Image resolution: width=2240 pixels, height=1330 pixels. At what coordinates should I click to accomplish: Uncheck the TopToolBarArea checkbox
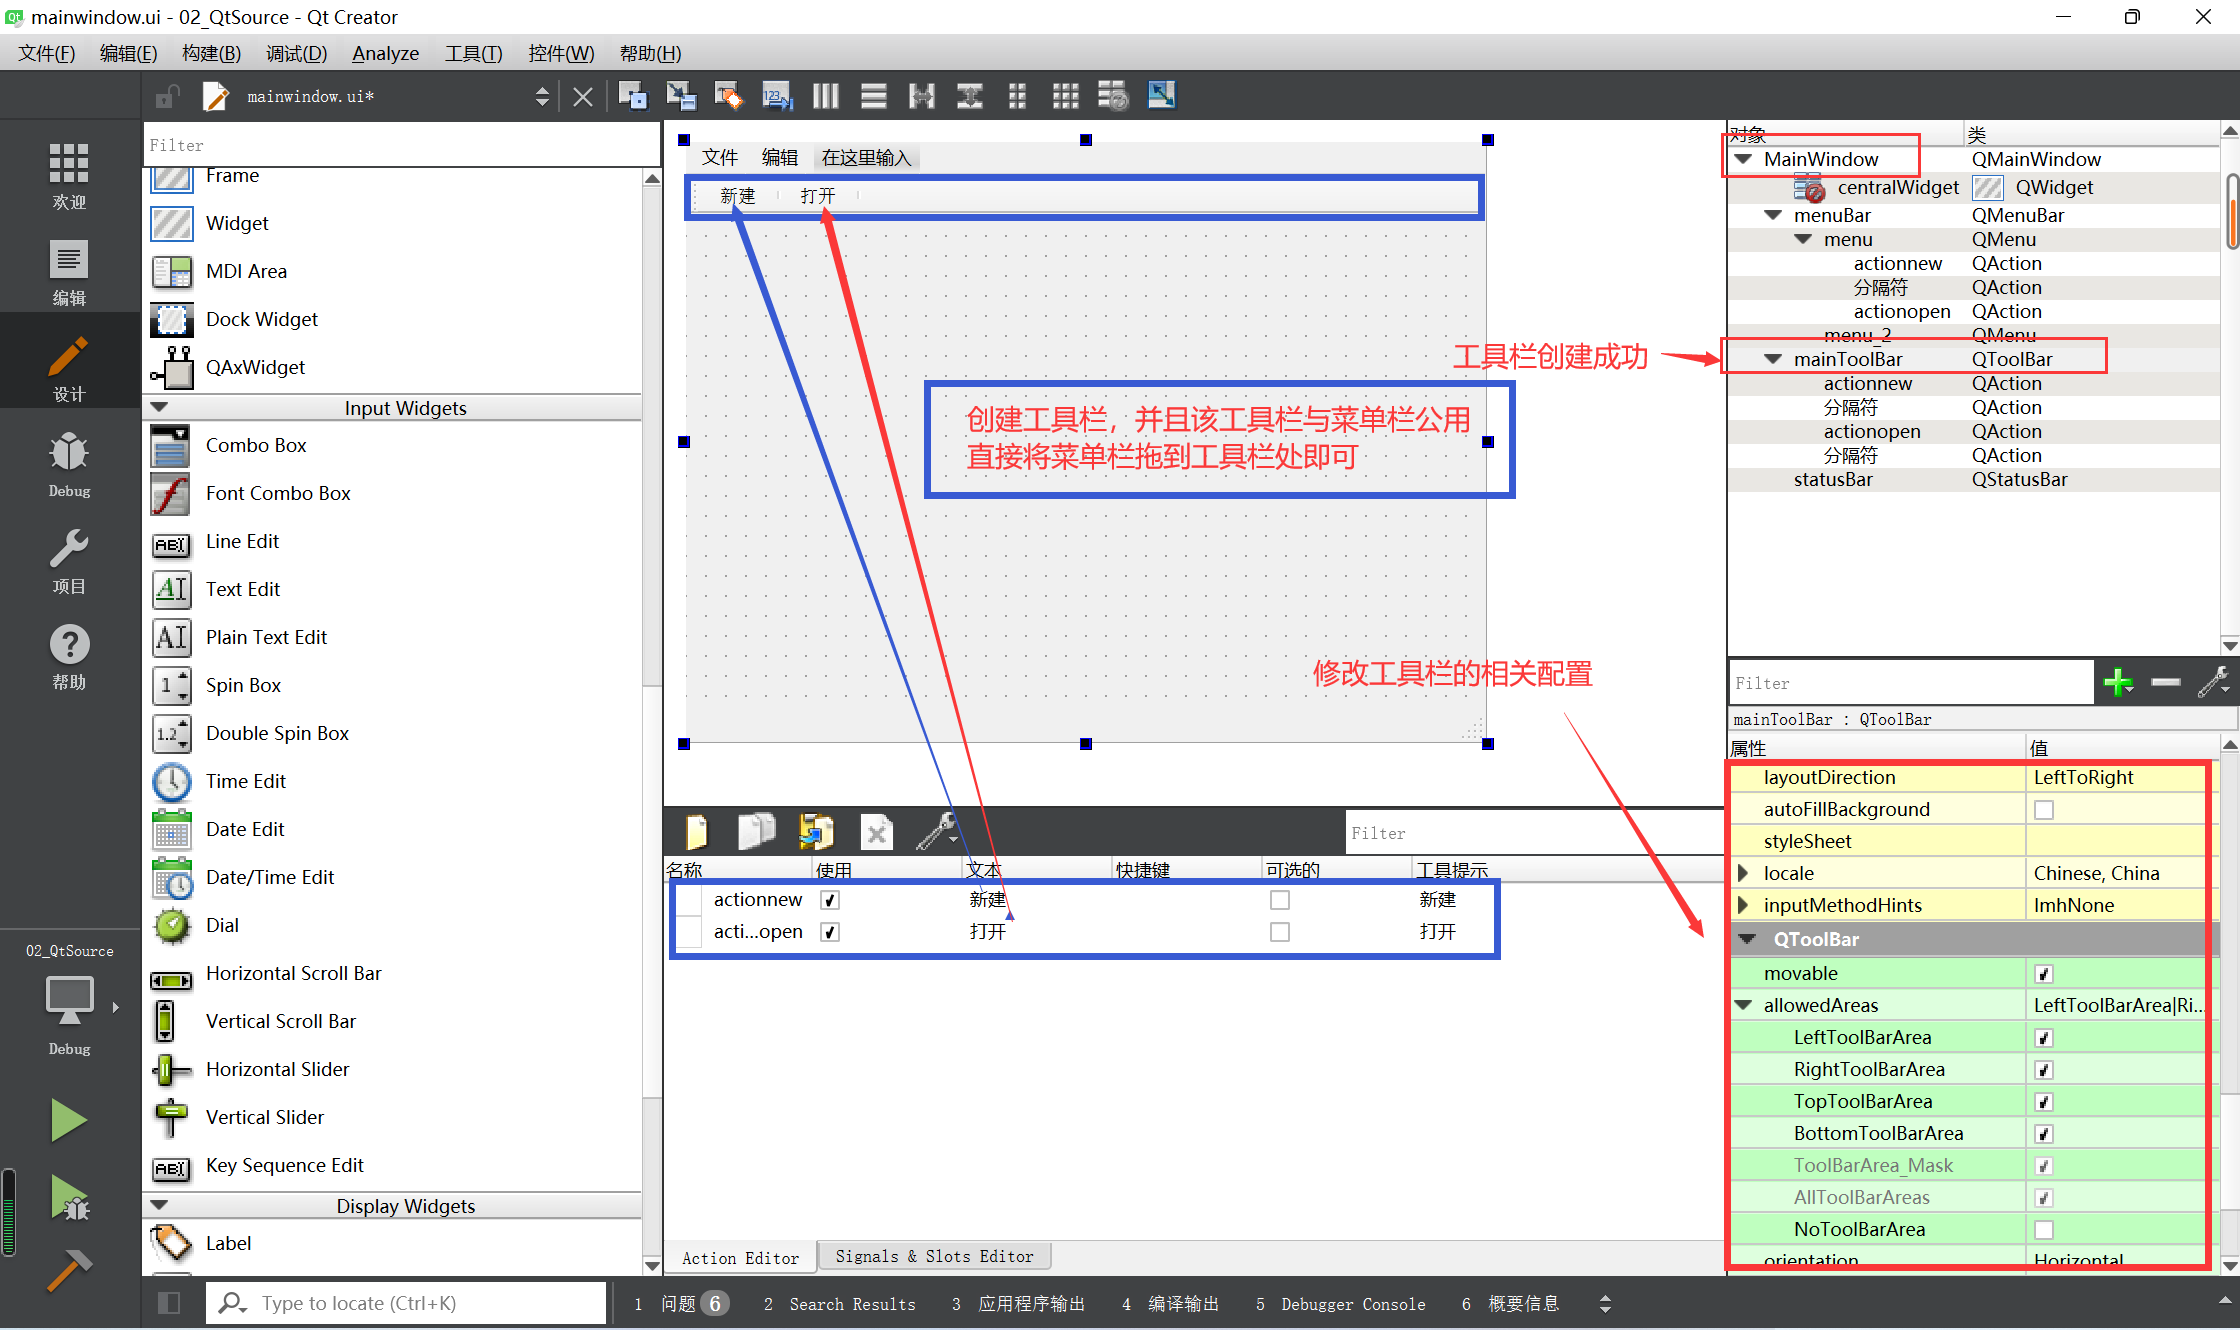click(x=2044, y=1102)
